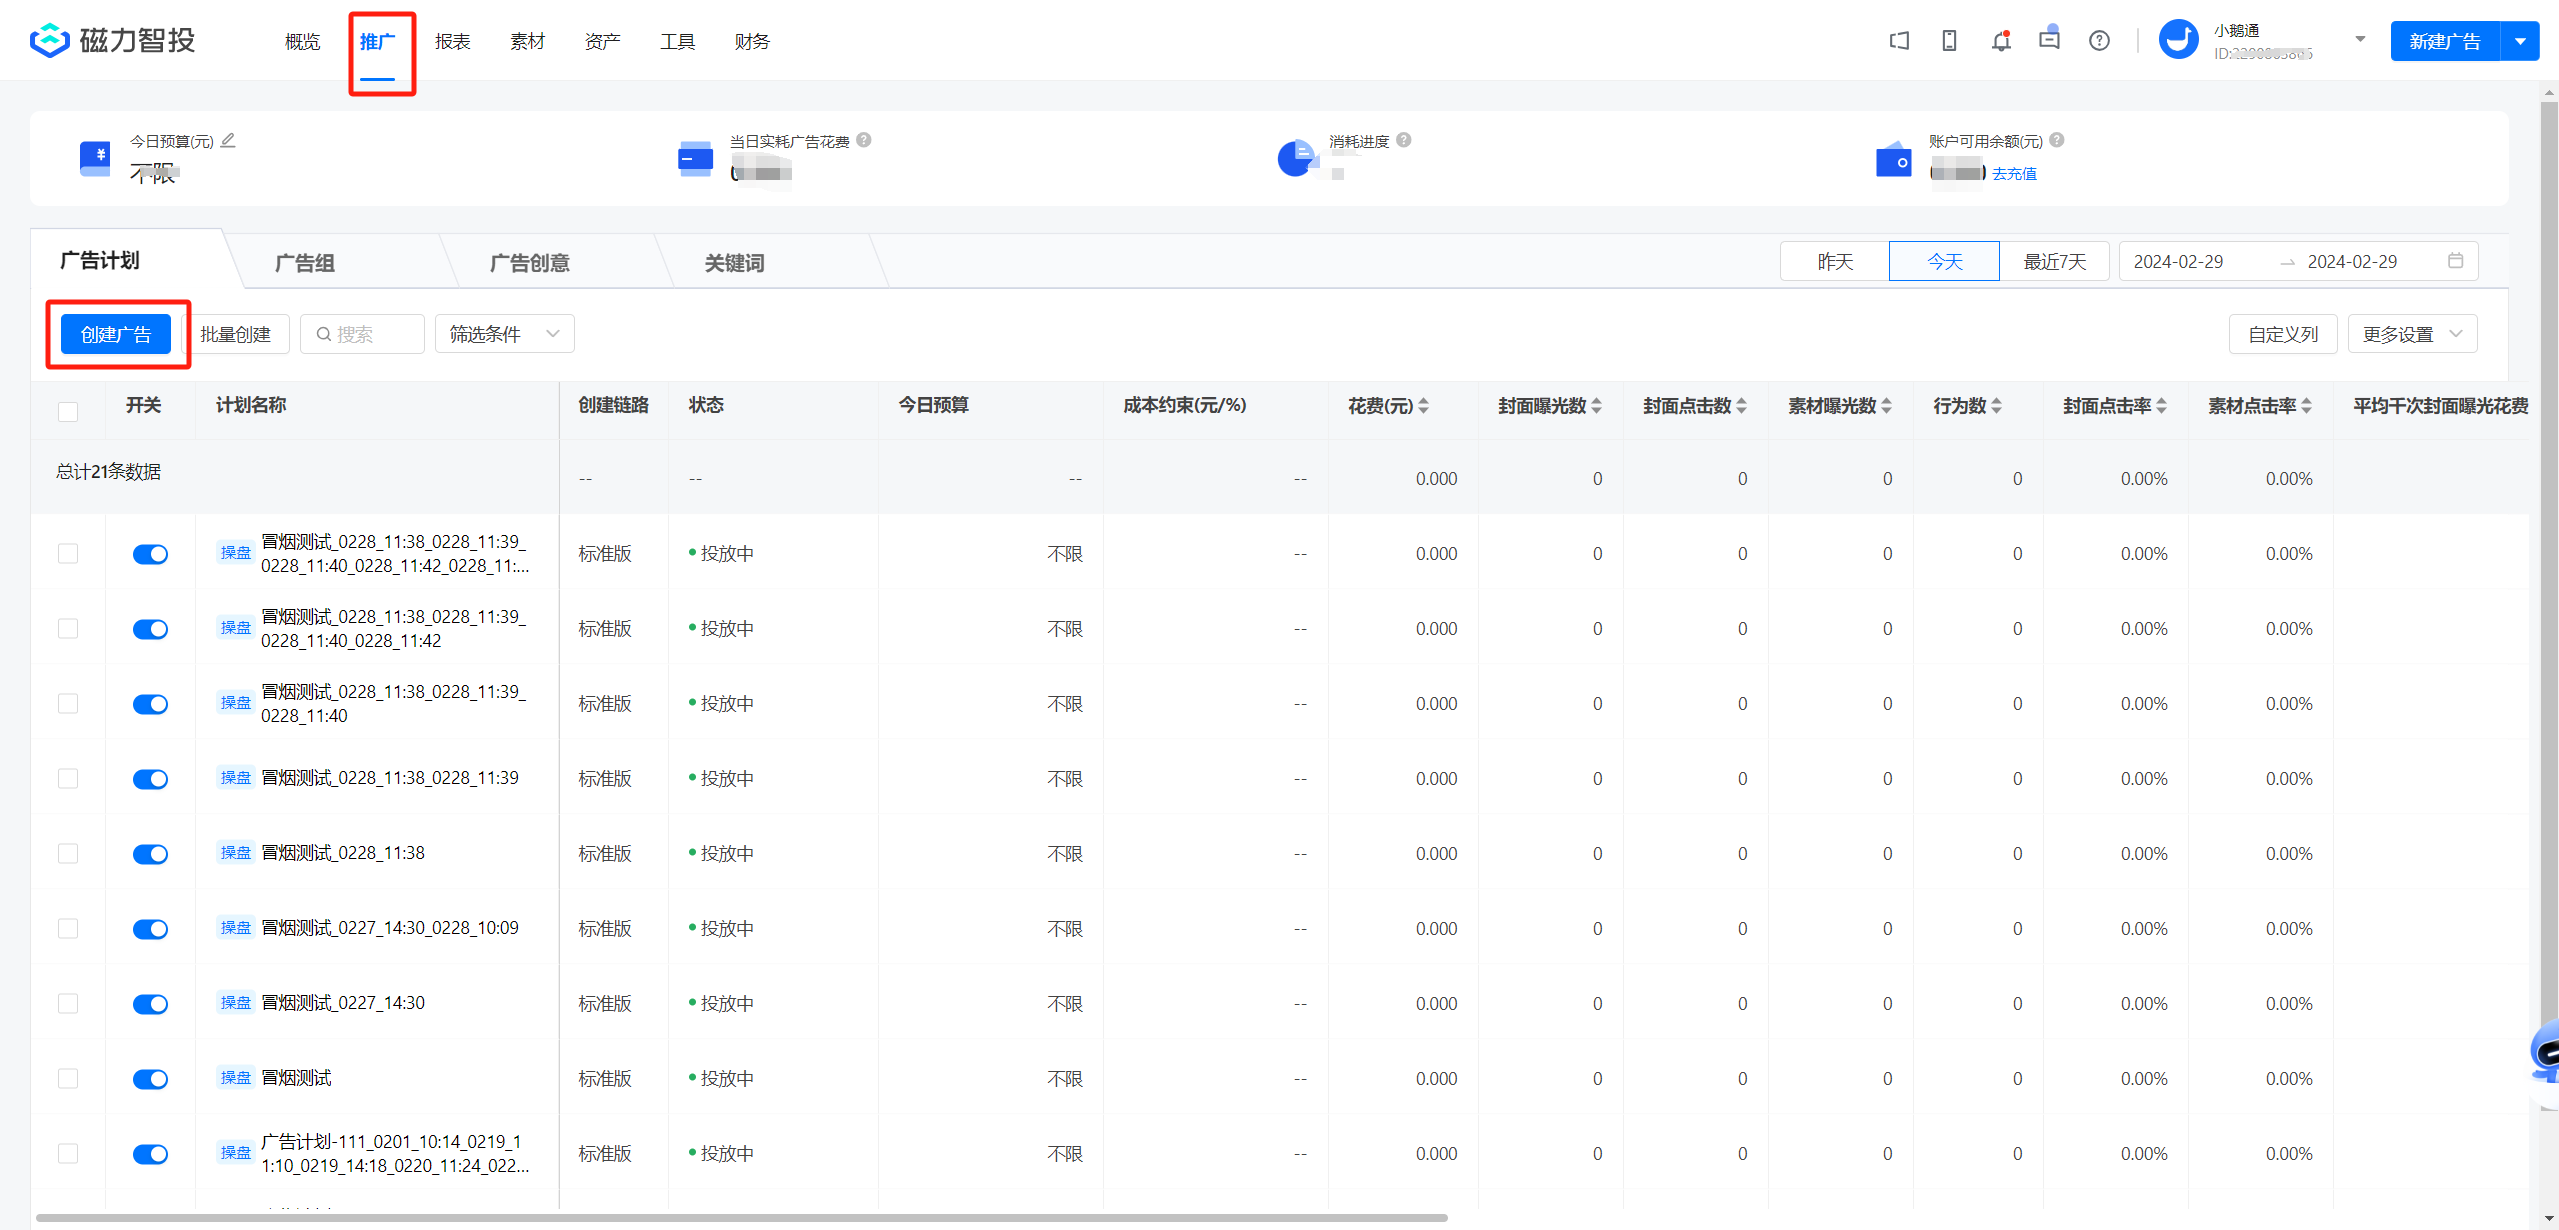
Task: Open the help question mark icon in header
Action: [x=2099, y=41]
